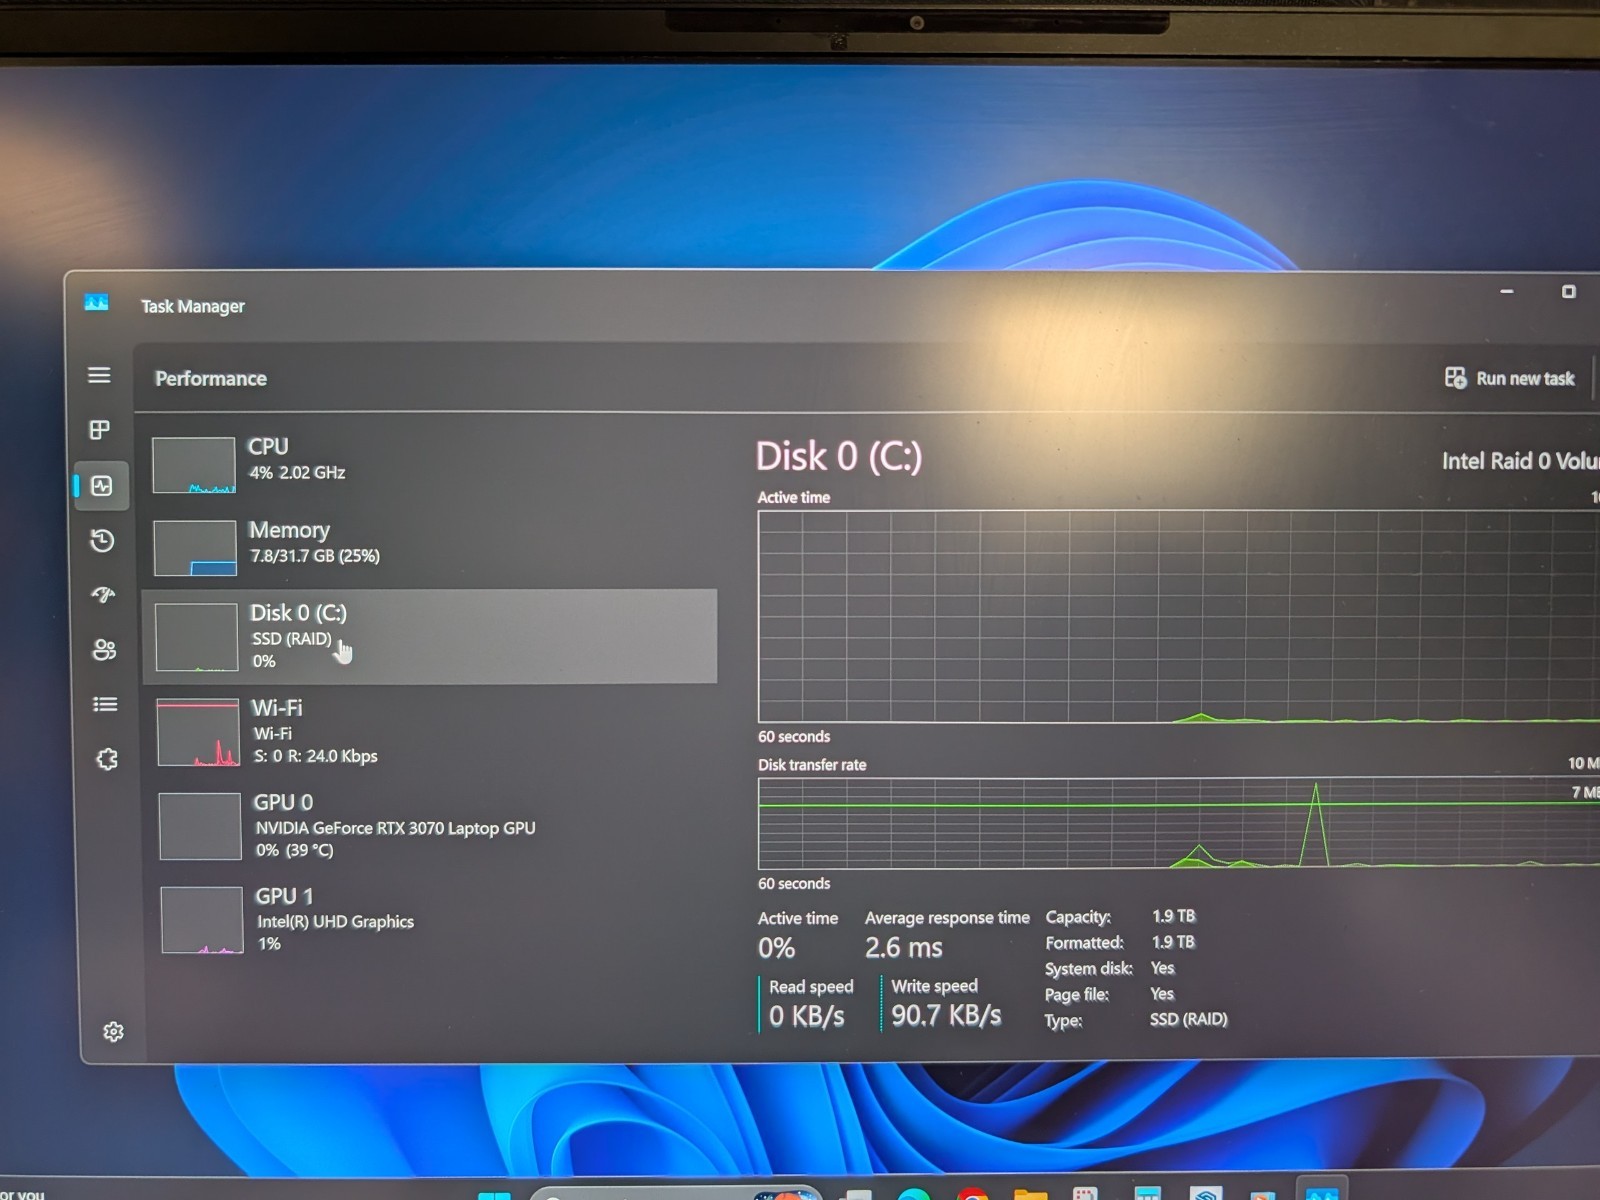Screen dimensions: 1600x1200
Task: Click the Active time graph area
Action: pos(1178,616)
